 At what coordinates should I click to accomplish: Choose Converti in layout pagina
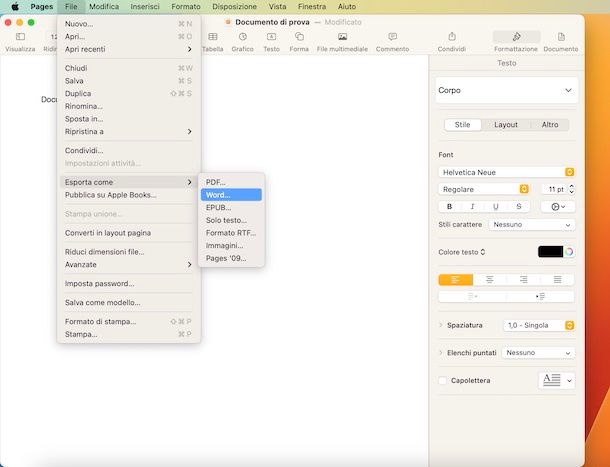click(128, 233)
